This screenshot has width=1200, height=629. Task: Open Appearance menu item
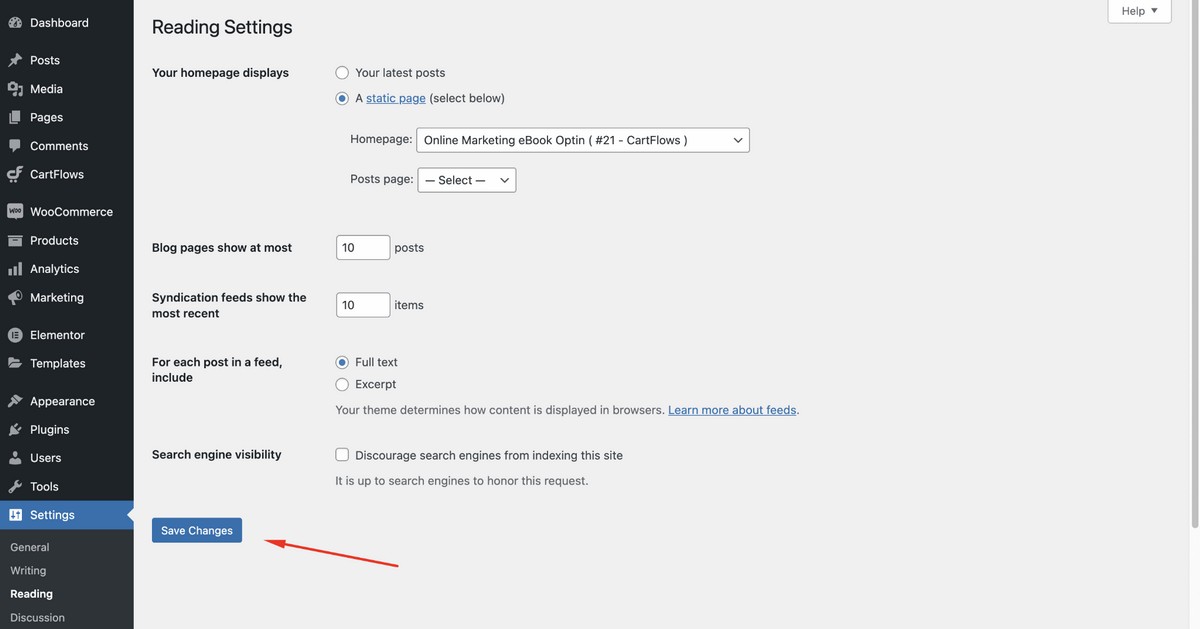coord(67,401)
